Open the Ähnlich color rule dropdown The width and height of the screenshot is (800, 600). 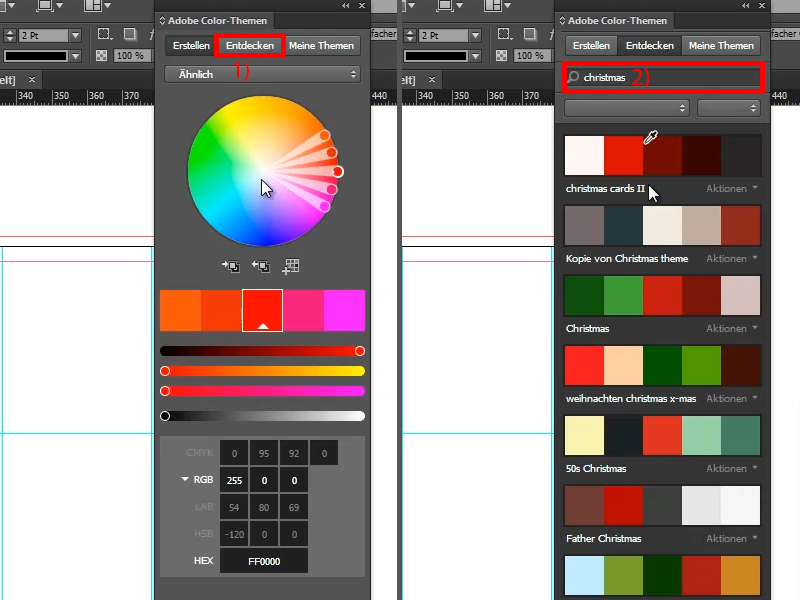click(262, 74)
